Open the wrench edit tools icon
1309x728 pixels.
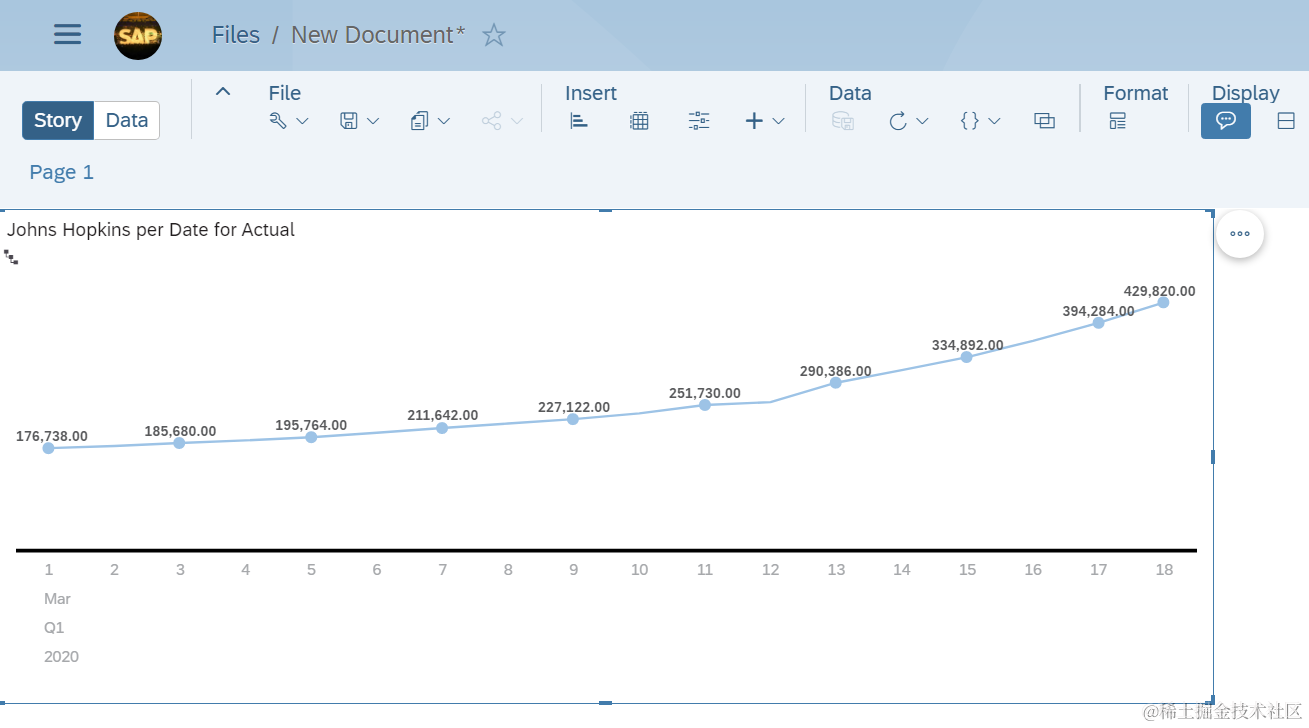tap(278, 121)
